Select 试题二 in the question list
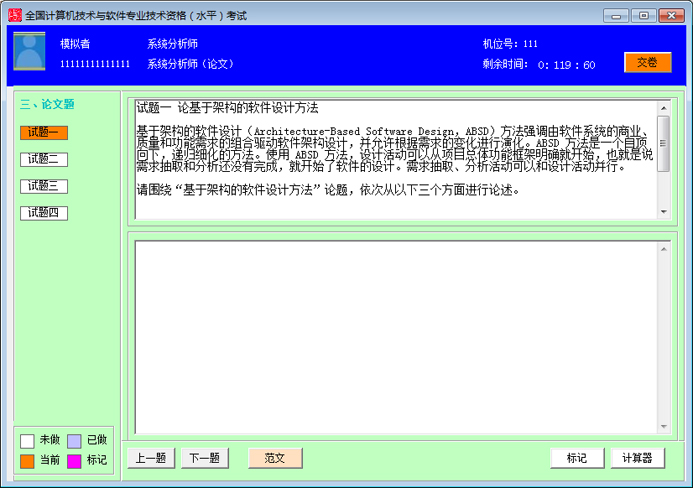 [44, 159]
